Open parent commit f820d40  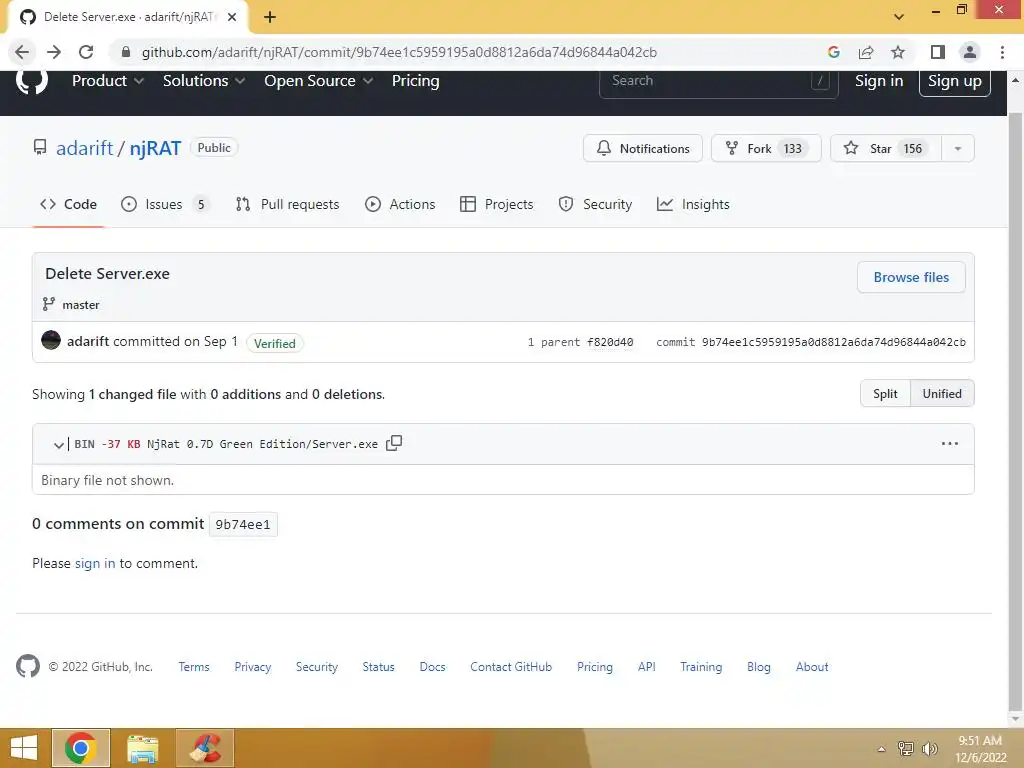(x=610, y=342)
